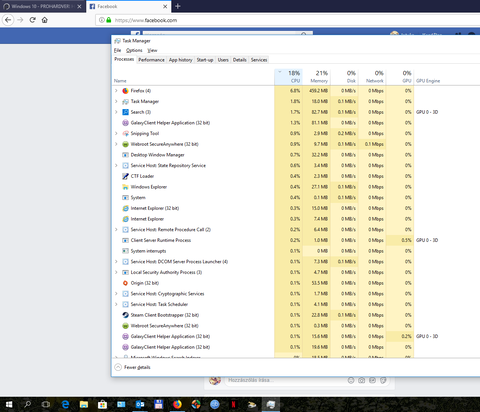480x412 pixels.
Task: Open the View menu in Task Manager
Action: click(152, 50)
